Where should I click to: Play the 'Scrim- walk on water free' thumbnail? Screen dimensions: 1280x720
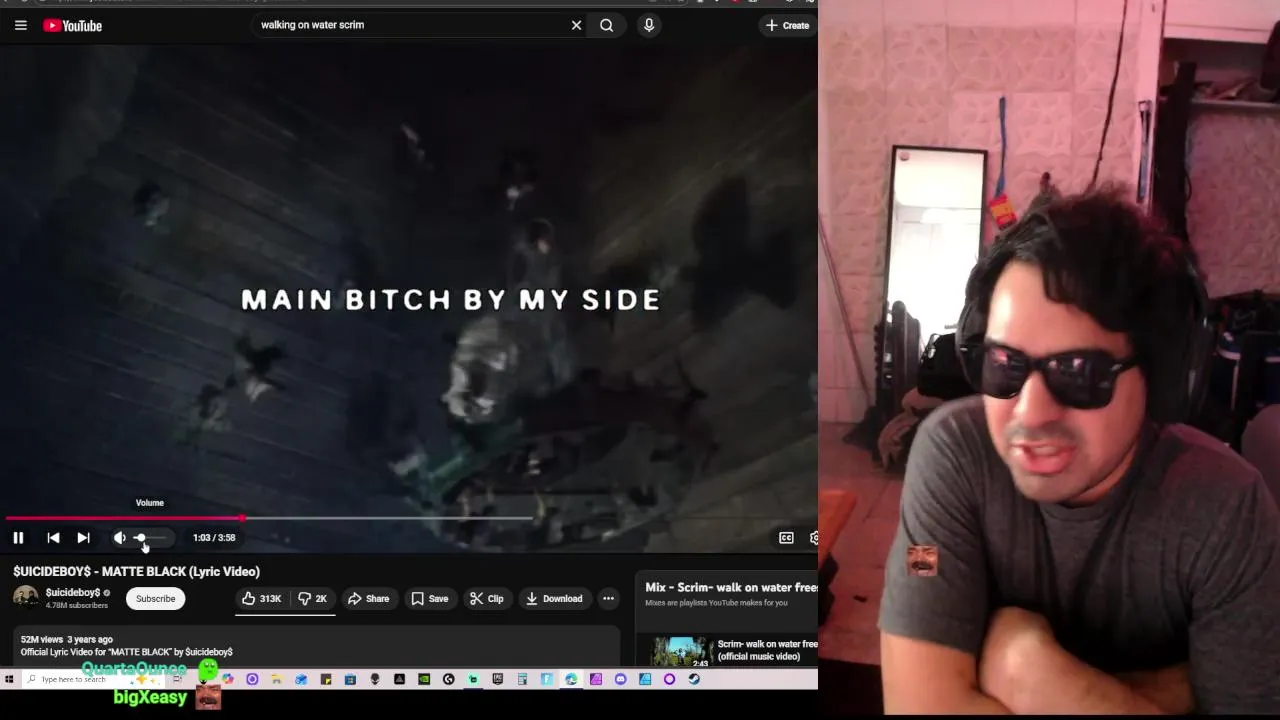(x=682, y=652)
